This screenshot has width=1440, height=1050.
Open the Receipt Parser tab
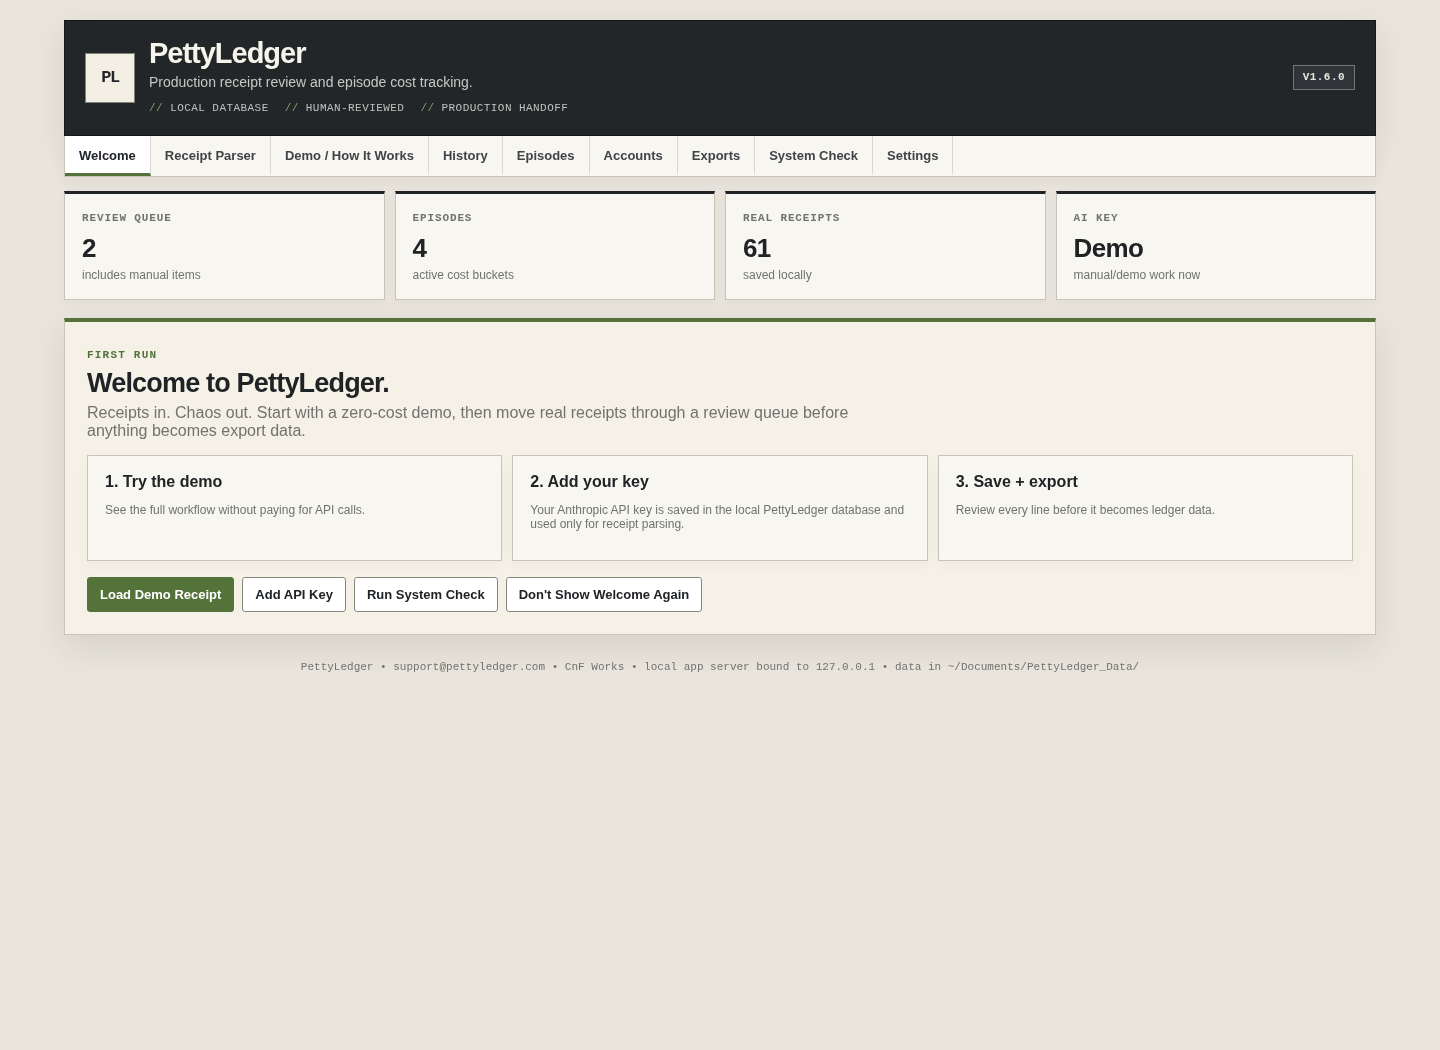[x=210, y=156]
